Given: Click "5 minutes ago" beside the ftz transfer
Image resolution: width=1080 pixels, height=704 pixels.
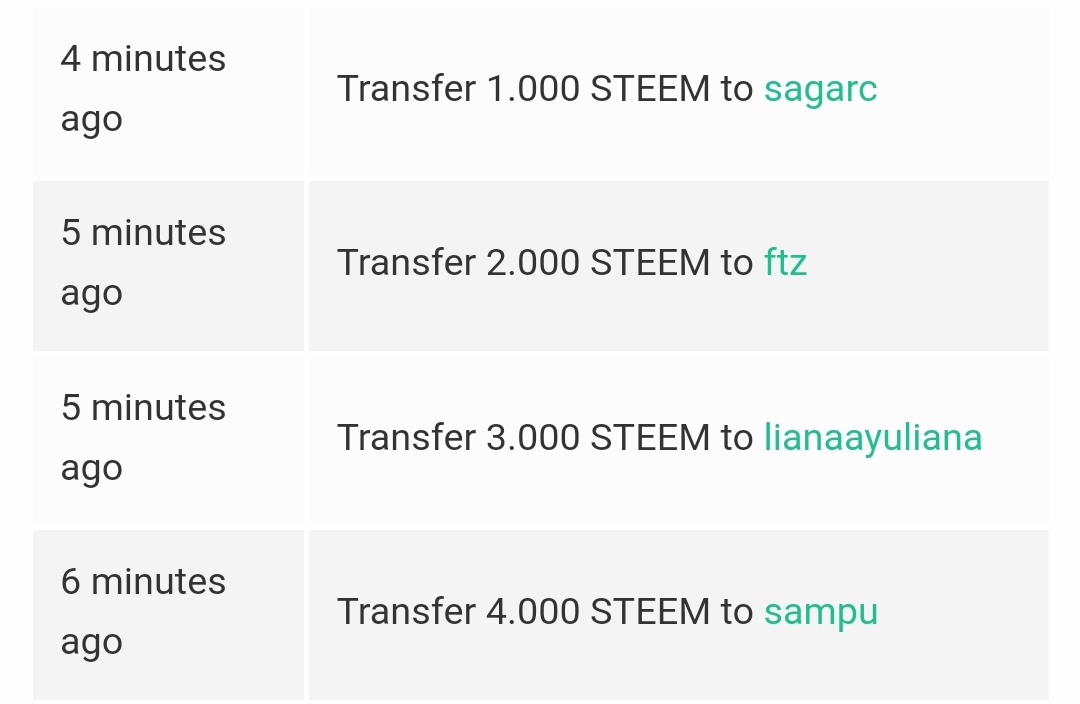Looking at the screenshot, I should 143,263.
